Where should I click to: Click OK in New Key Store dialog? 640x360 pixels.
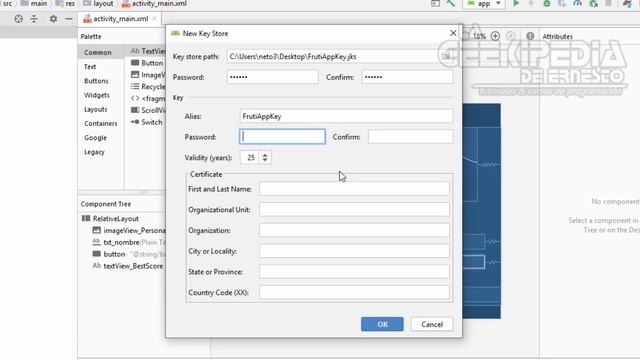coord(382,324)
